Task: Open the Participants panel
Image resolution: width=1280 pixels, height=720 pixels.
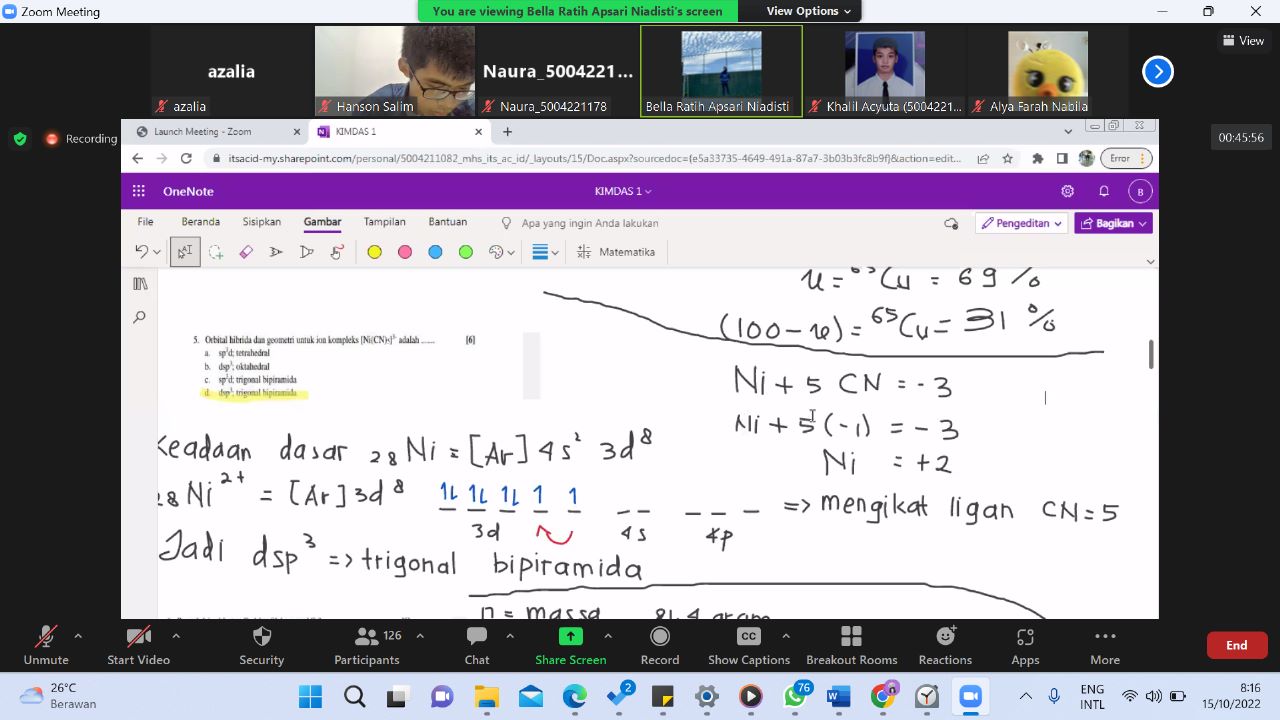Action: 367,645
